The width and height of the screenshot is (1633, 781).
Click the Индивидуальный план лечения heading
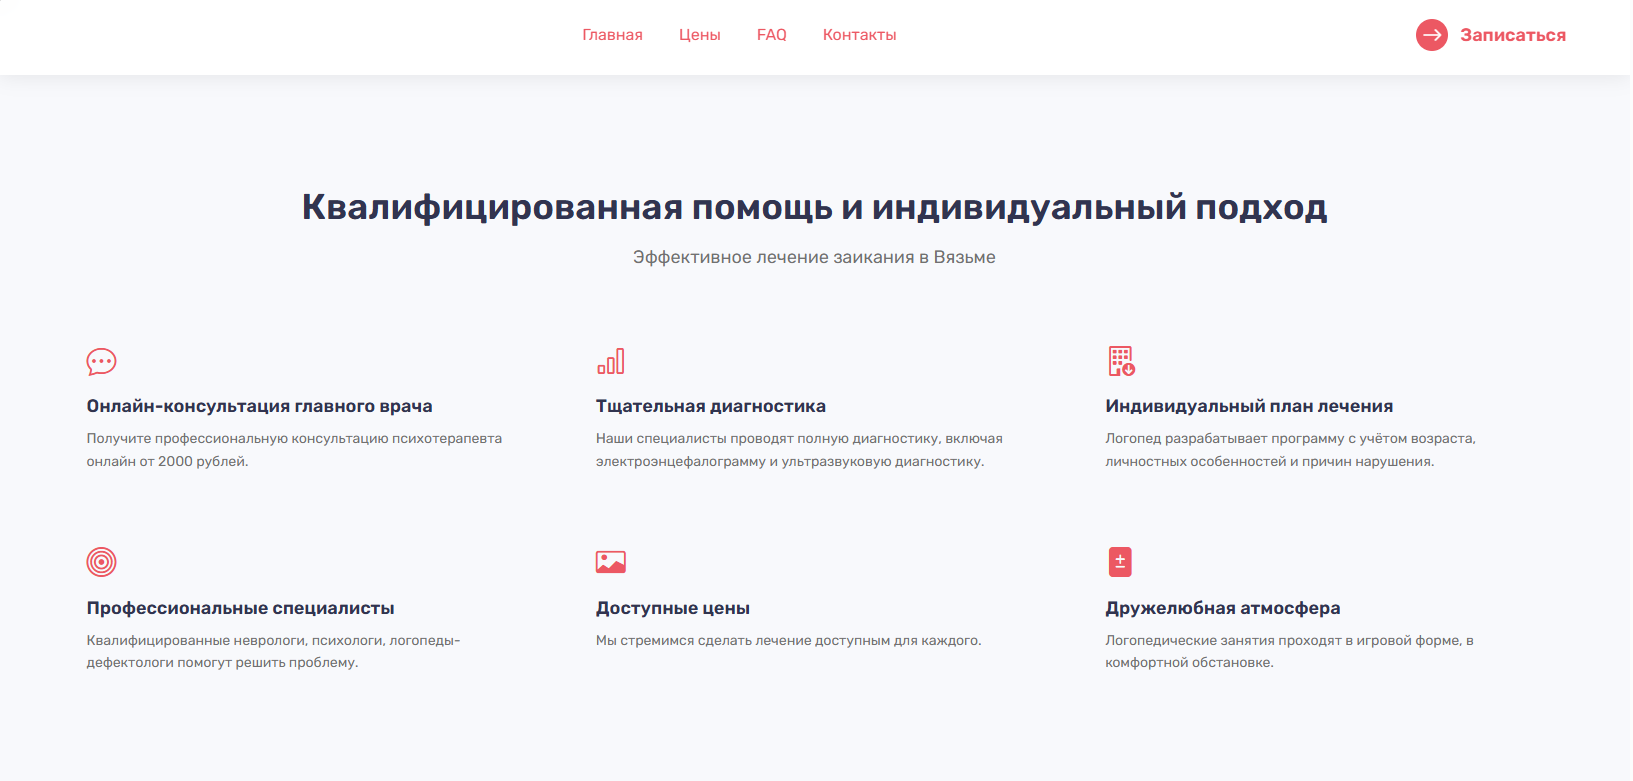pyautogui.click(x=1249, y=406)
